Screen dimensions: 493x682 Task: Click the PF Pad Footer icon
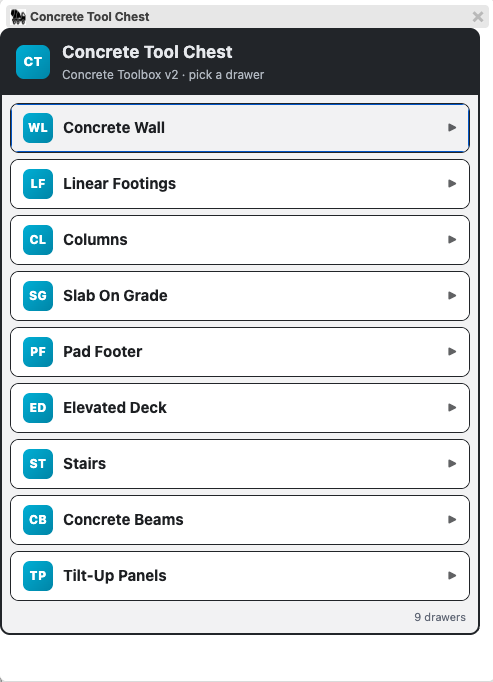(x=38, y=352)
